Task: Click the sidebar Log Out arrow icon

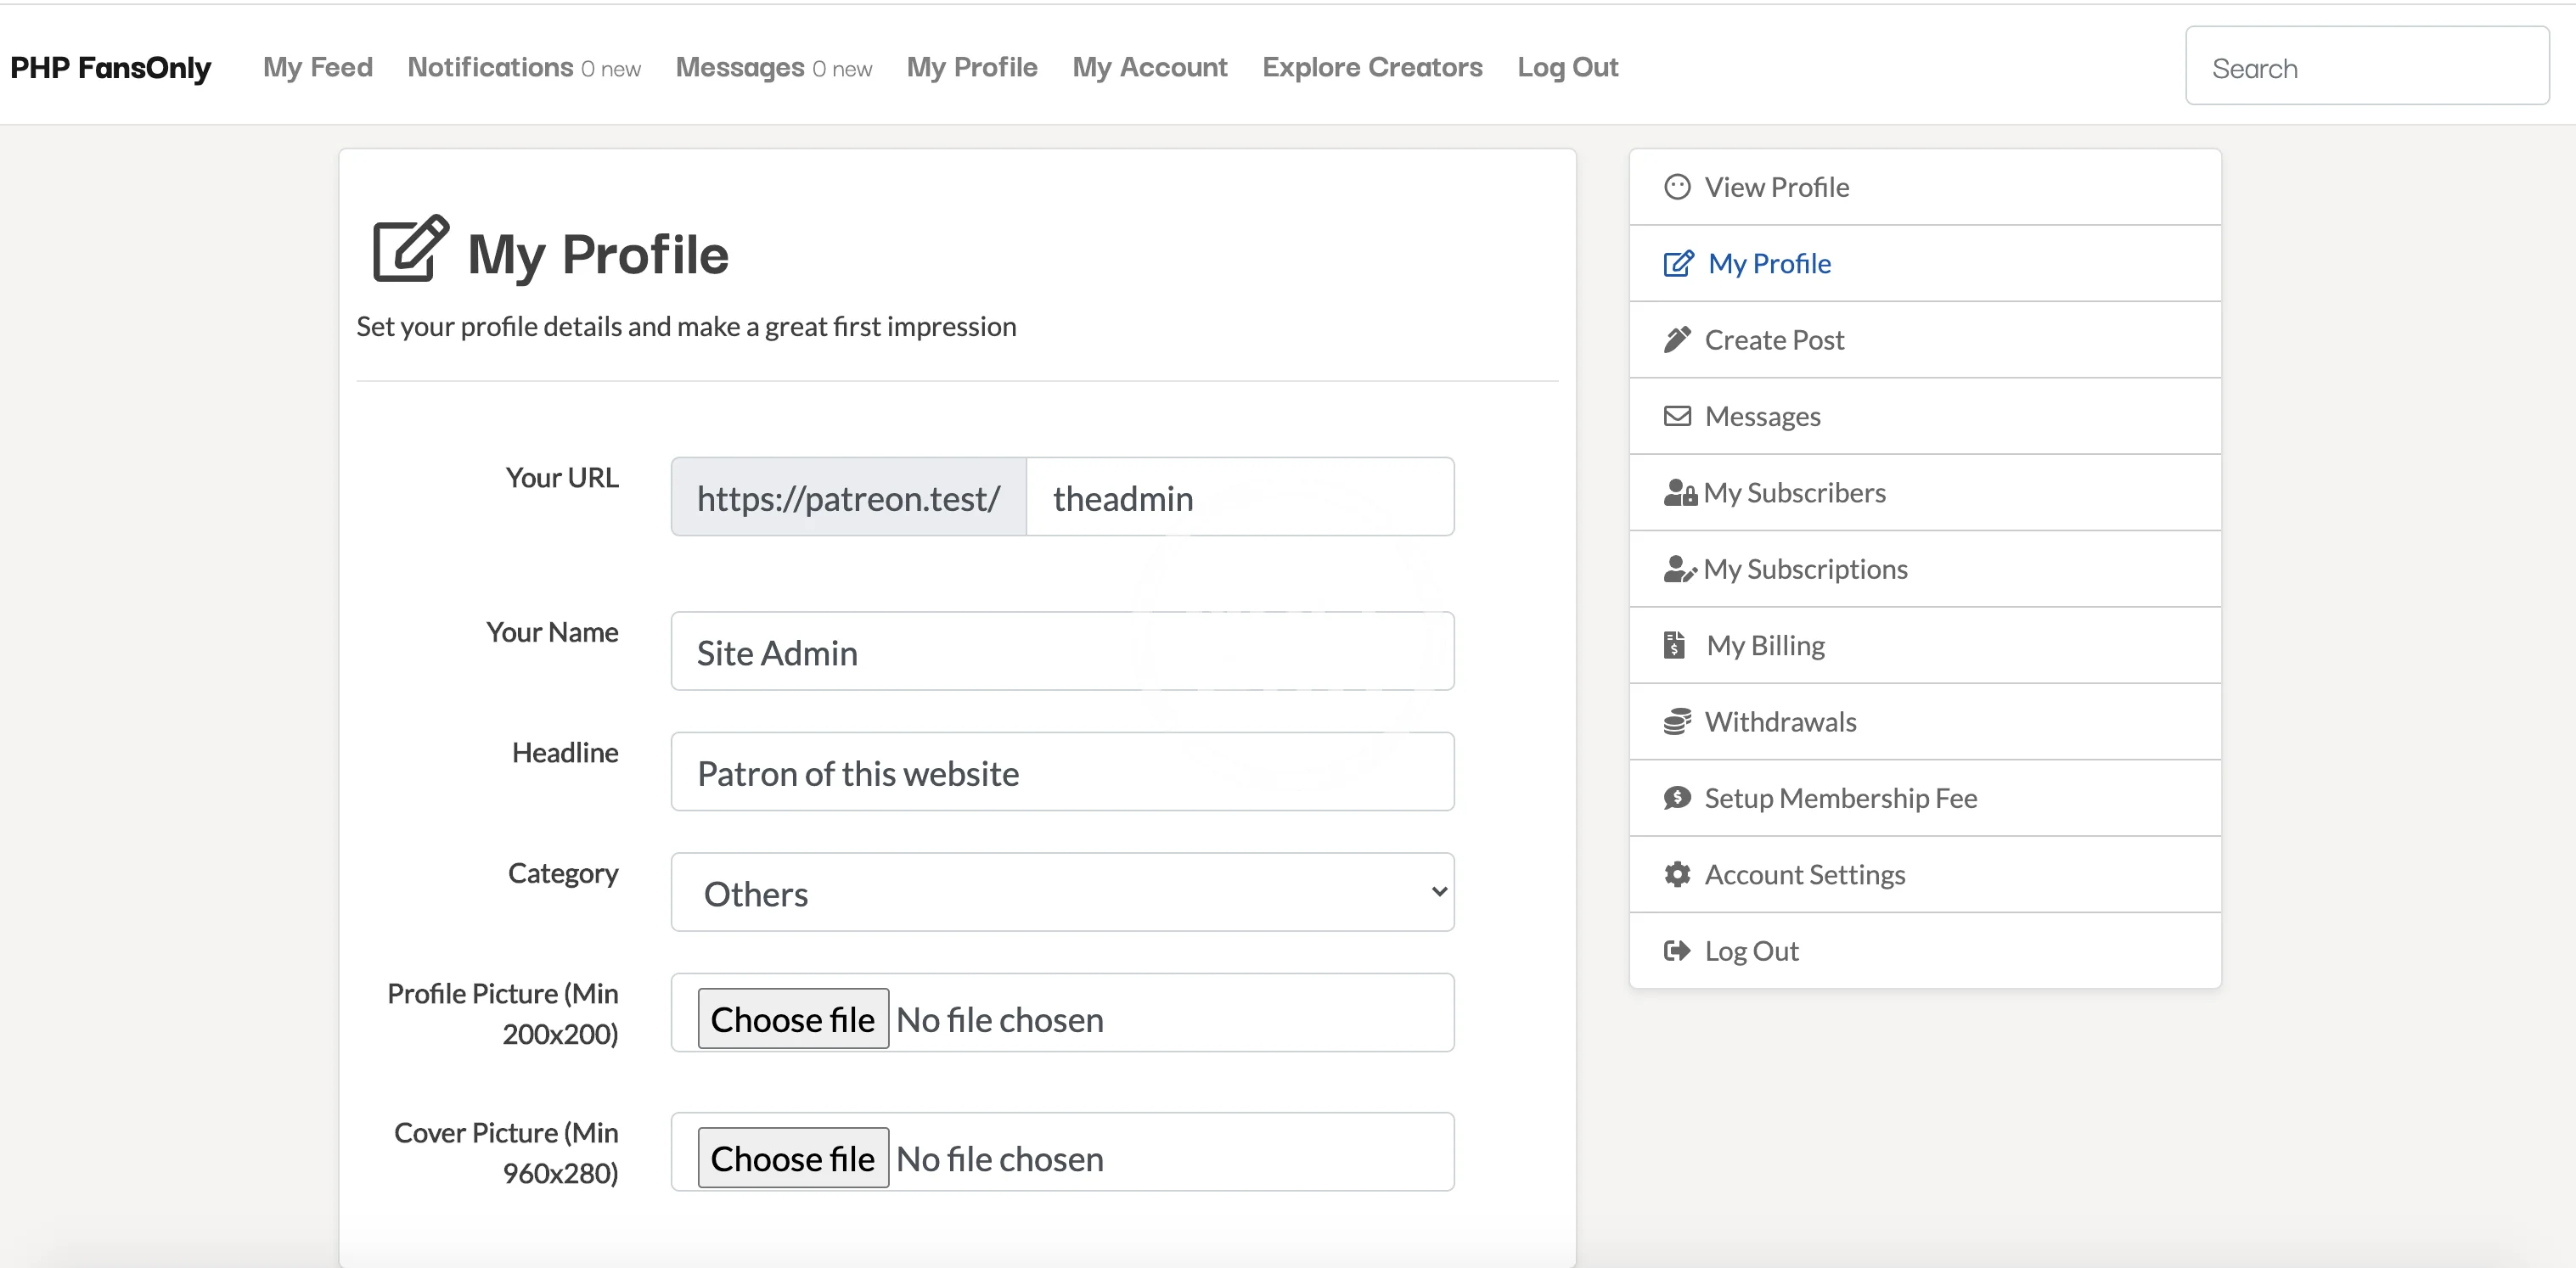Action: (x=1677, y=950)
